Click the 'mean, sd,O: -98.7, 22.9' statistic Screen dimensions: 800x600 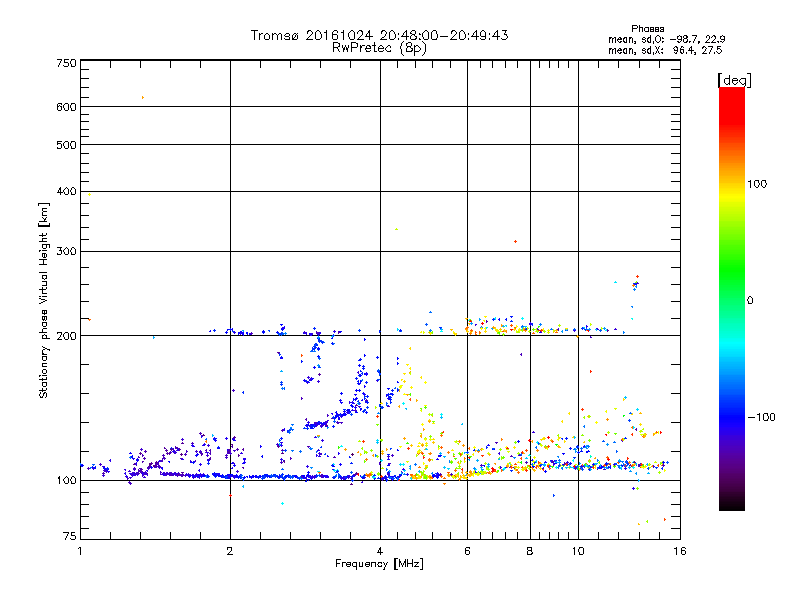(x=666, y=39)
